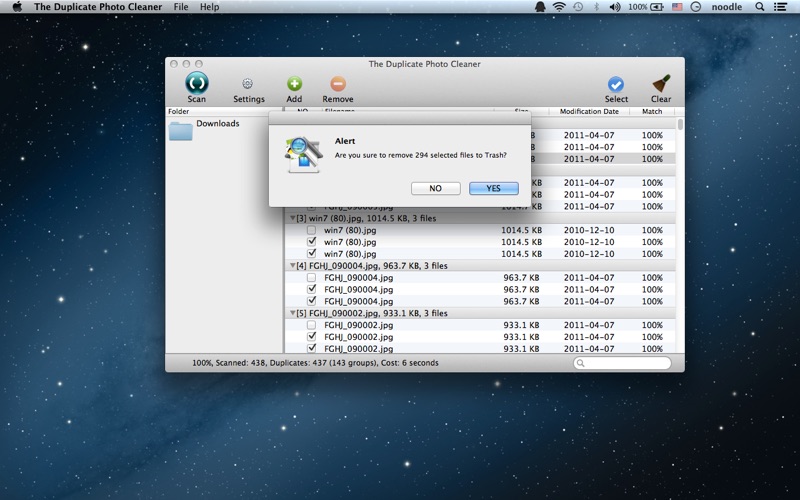The height and width of the screenshot is (500, 800).
Task: Open the Wi-Fi status menu
Action: tap(559, 7)
